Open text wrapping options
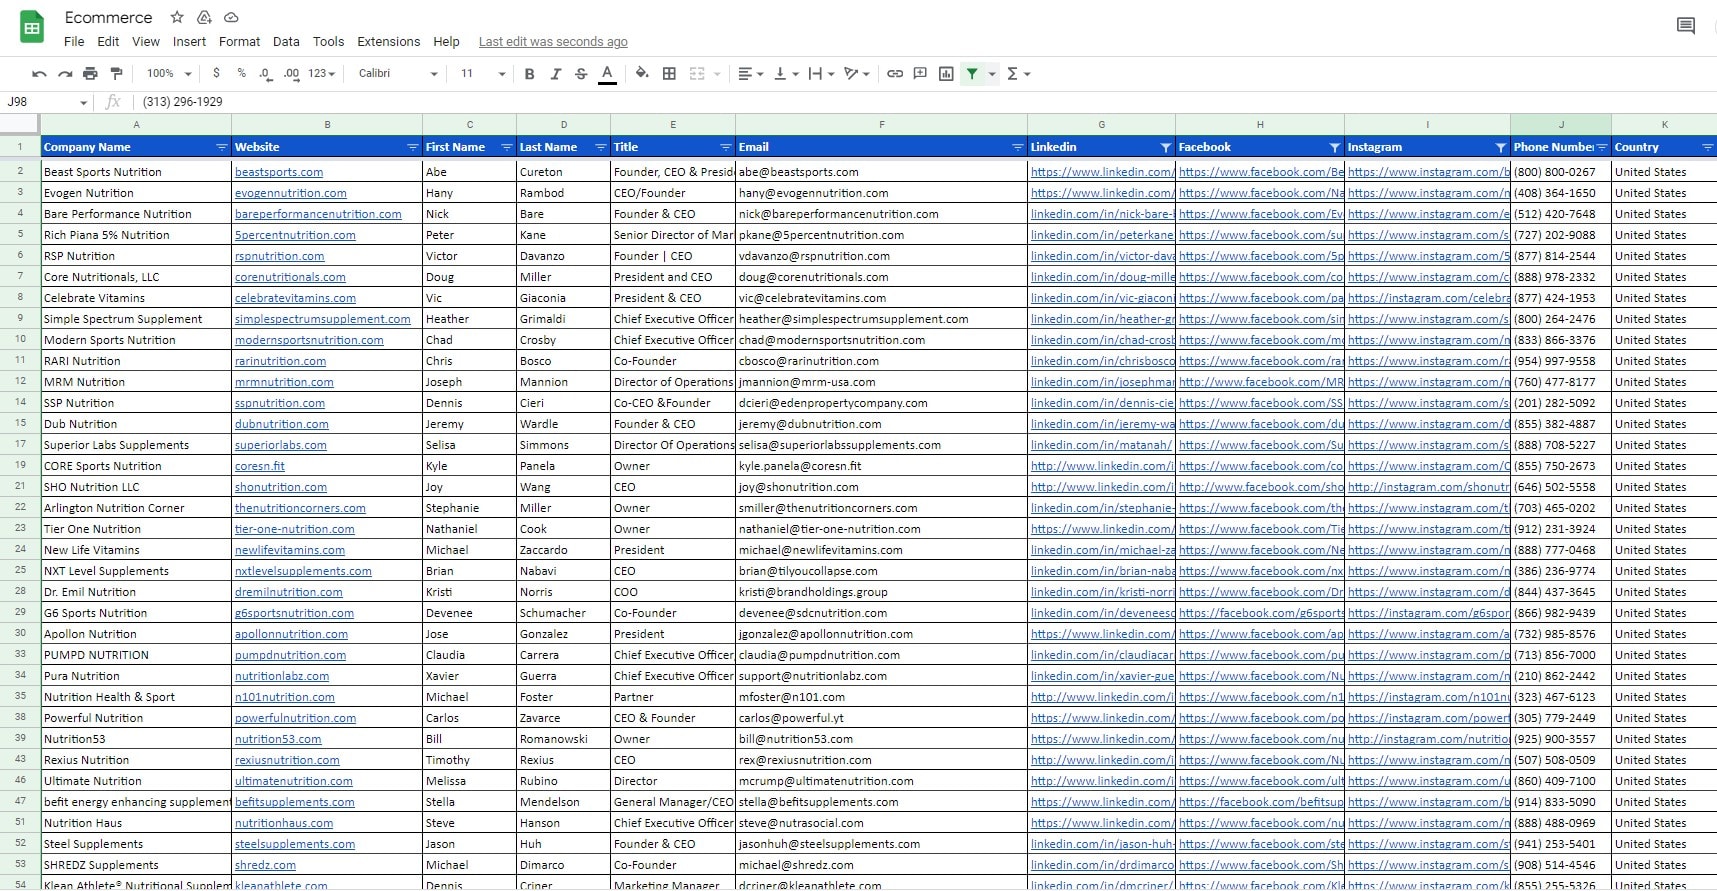The image size is (1717, 891). pos(821,73)
